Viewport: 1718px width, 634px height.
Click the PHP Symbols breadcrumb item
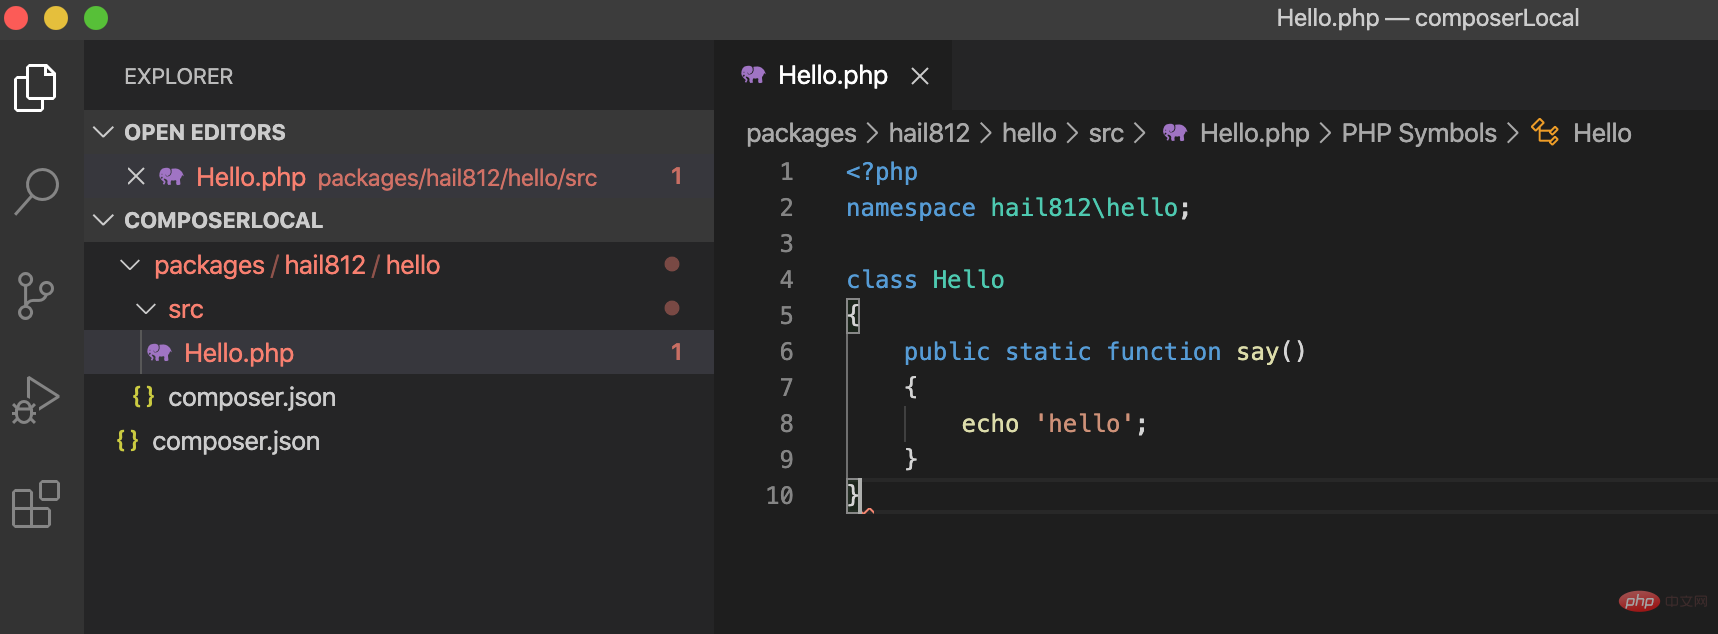coord(1418,133)
